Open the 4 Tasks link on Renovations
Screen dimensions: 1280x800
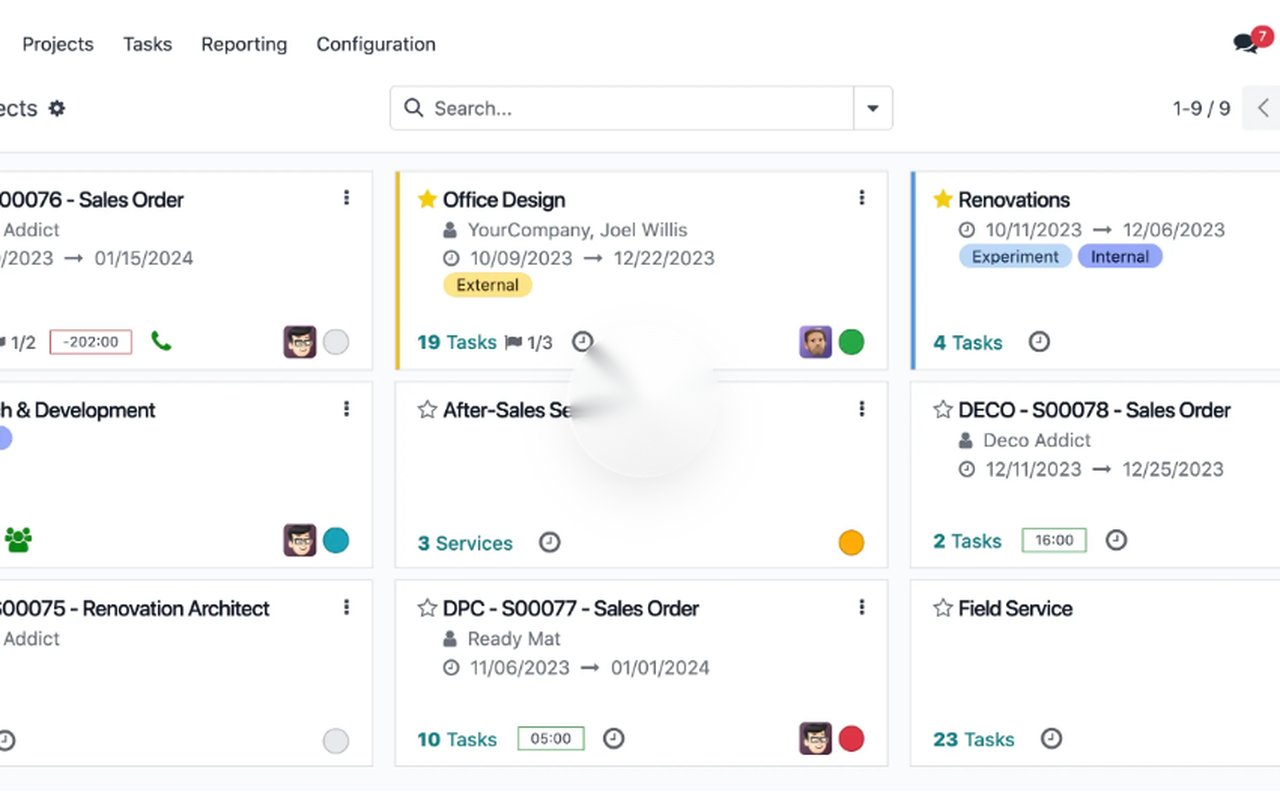click(x=968, y=343)
